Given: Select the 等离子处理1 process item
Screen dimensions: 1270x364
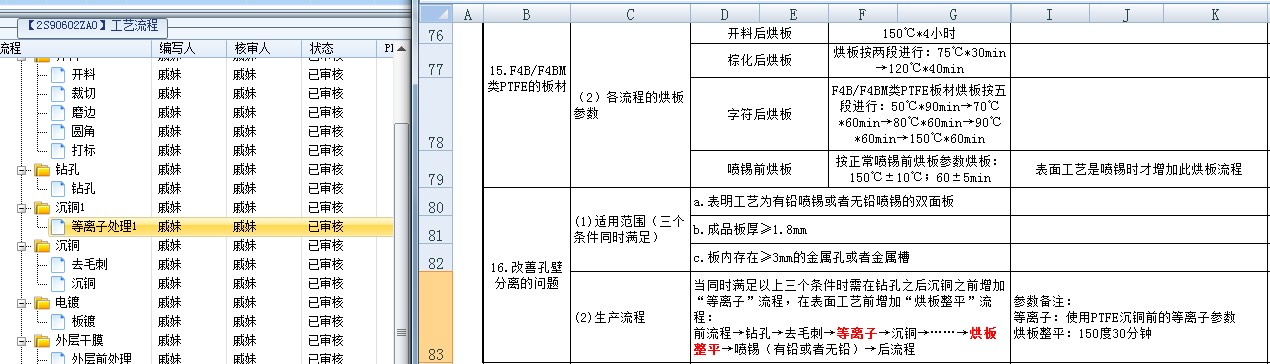Looking at the screenshot, I should click(x=104, y=227).
